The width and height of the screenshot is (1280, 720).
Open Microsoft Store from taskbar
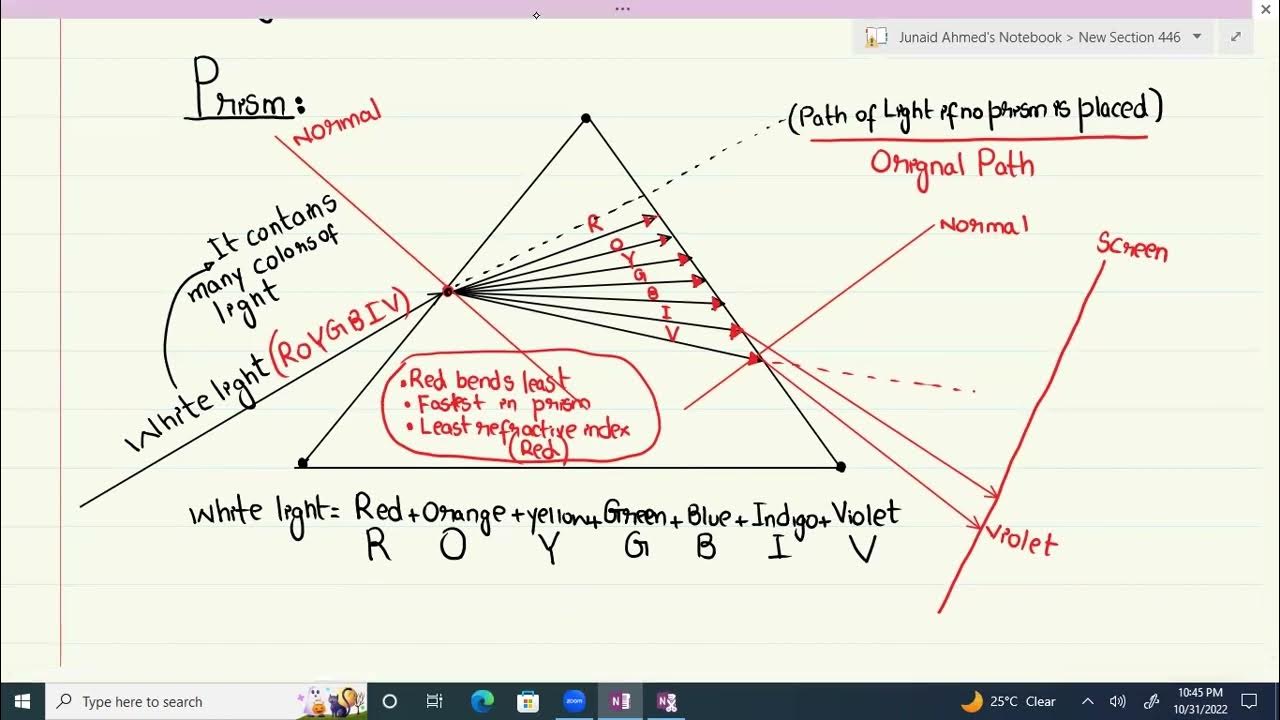[x=528, y=701]
